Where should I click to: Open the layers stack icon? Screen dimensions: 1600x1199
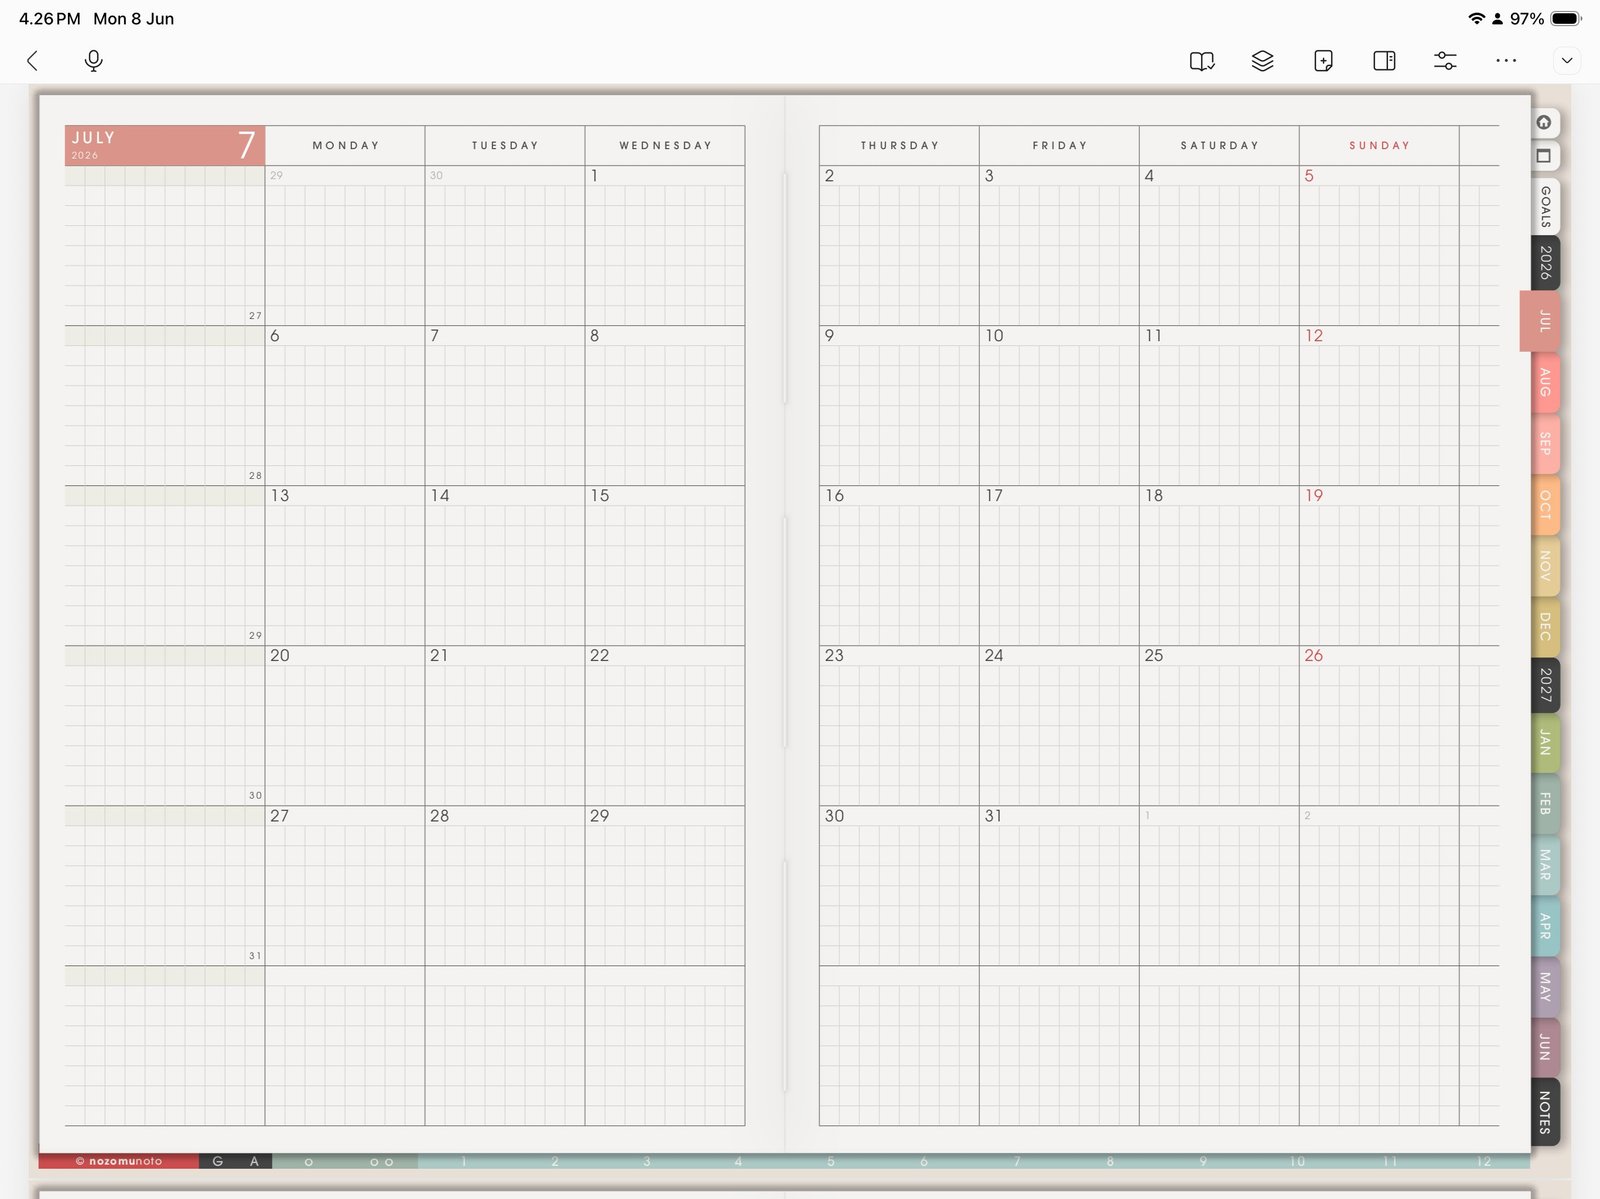pyautogui.click(x=1263, y=61)
